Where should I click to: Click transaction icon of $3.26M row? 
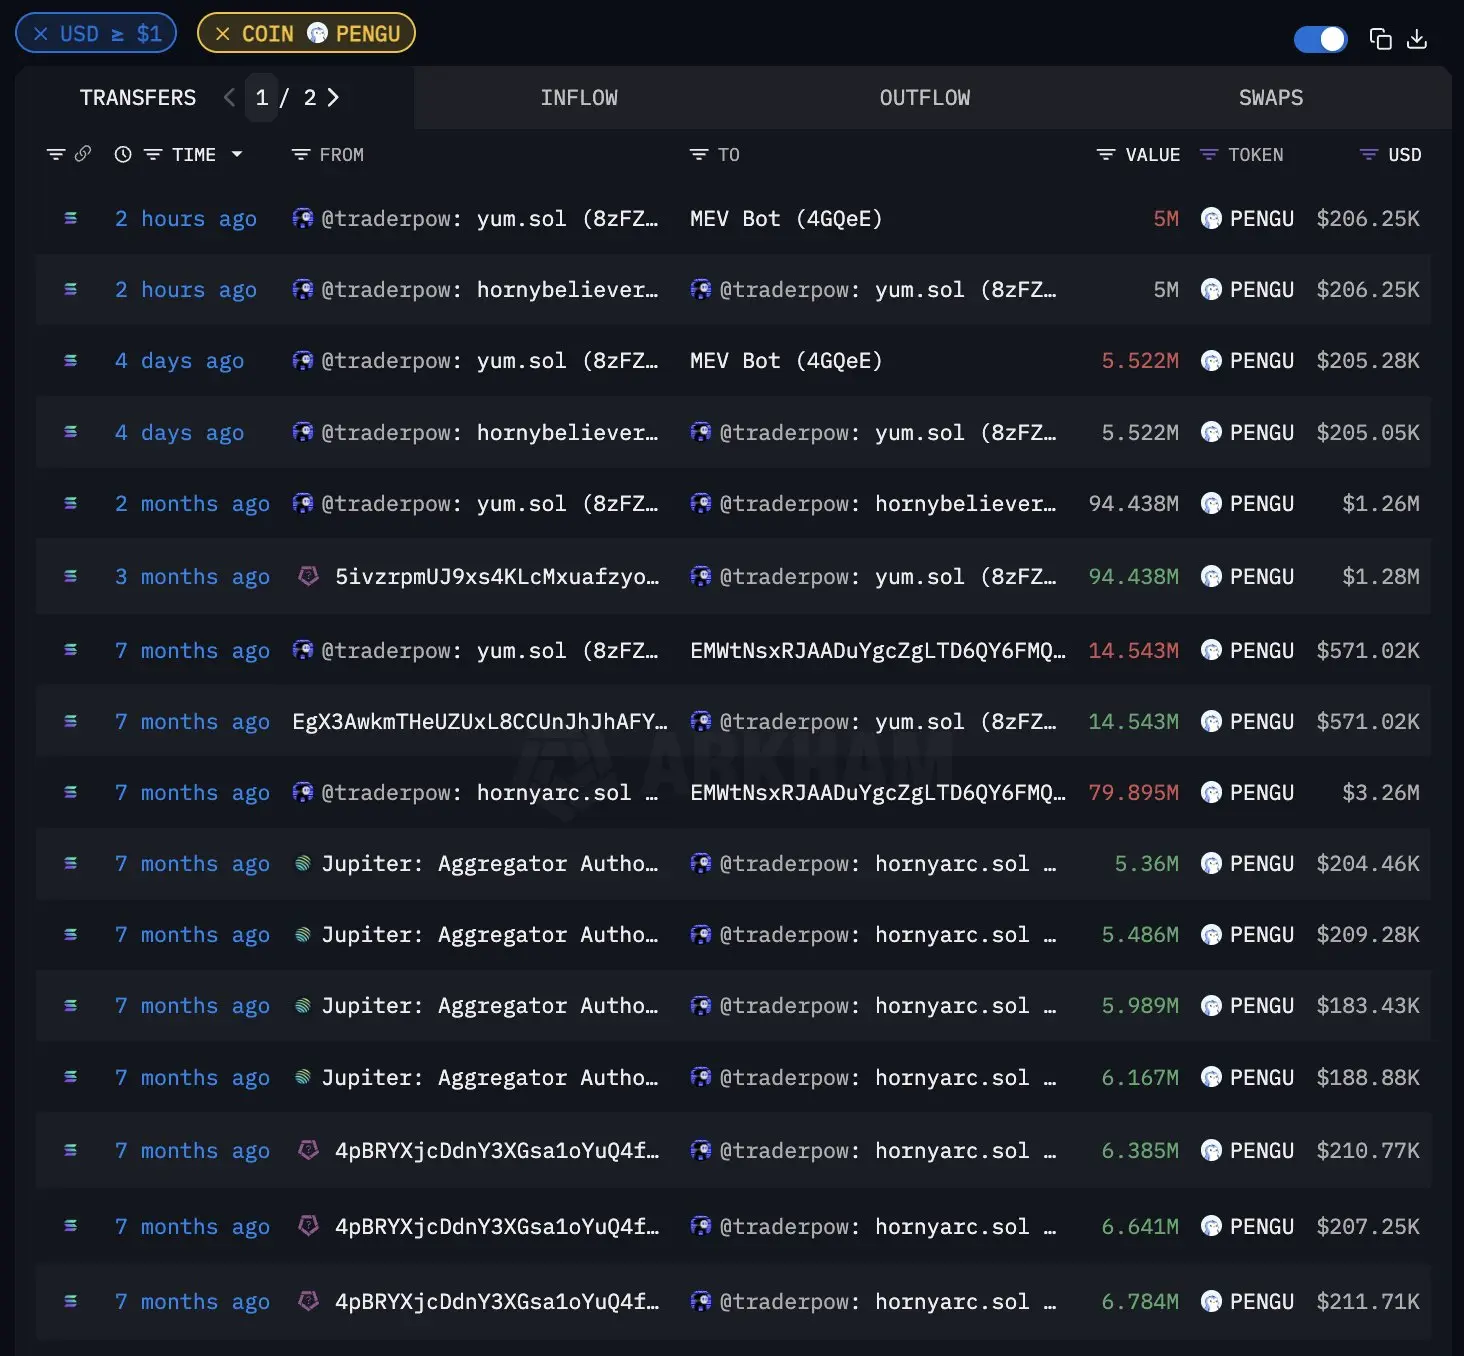point(71,792)
